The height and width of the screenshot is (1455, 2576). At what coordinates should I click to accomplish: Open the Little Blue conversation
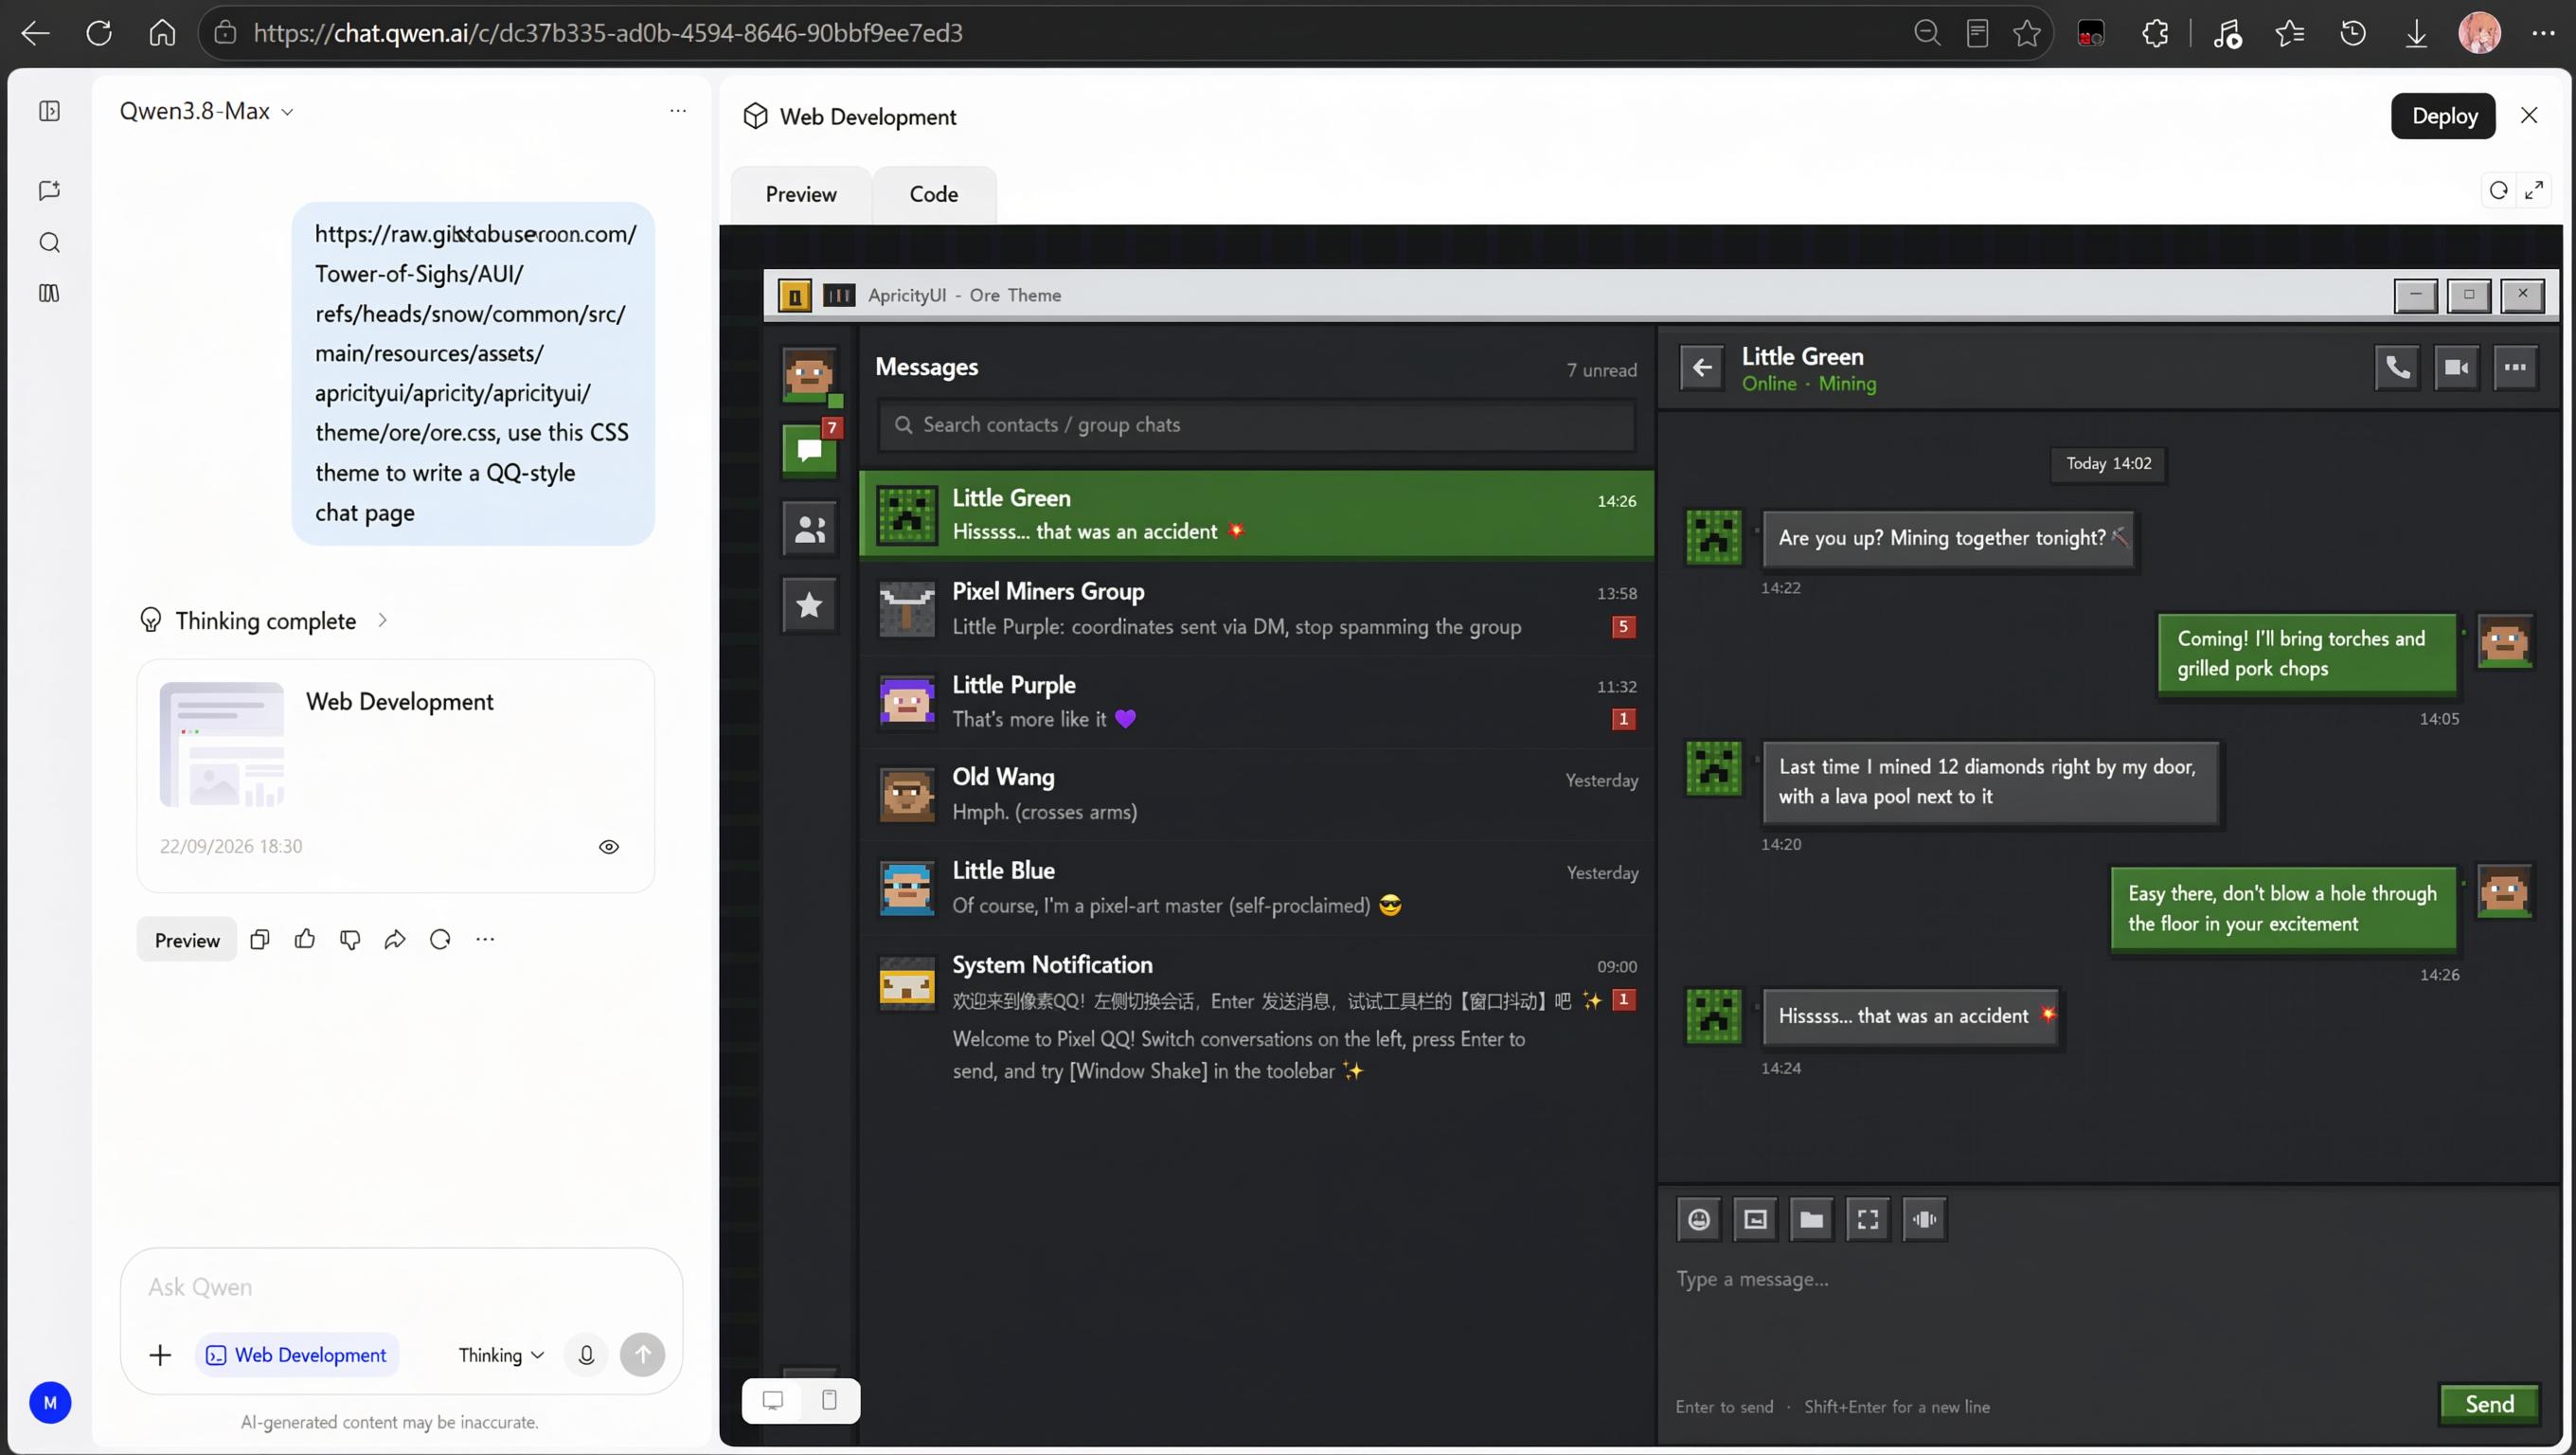[1256, 887]
